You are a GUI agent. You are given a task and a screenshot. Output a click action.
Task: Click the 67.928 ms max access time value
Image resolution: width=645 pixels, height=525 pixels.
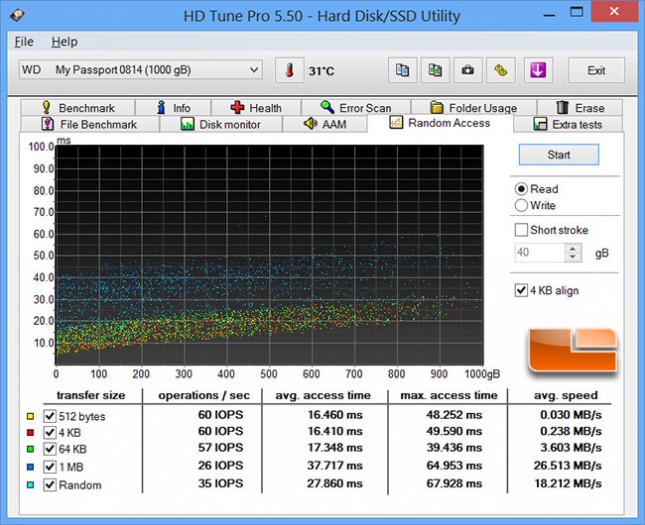pos(454,483)
